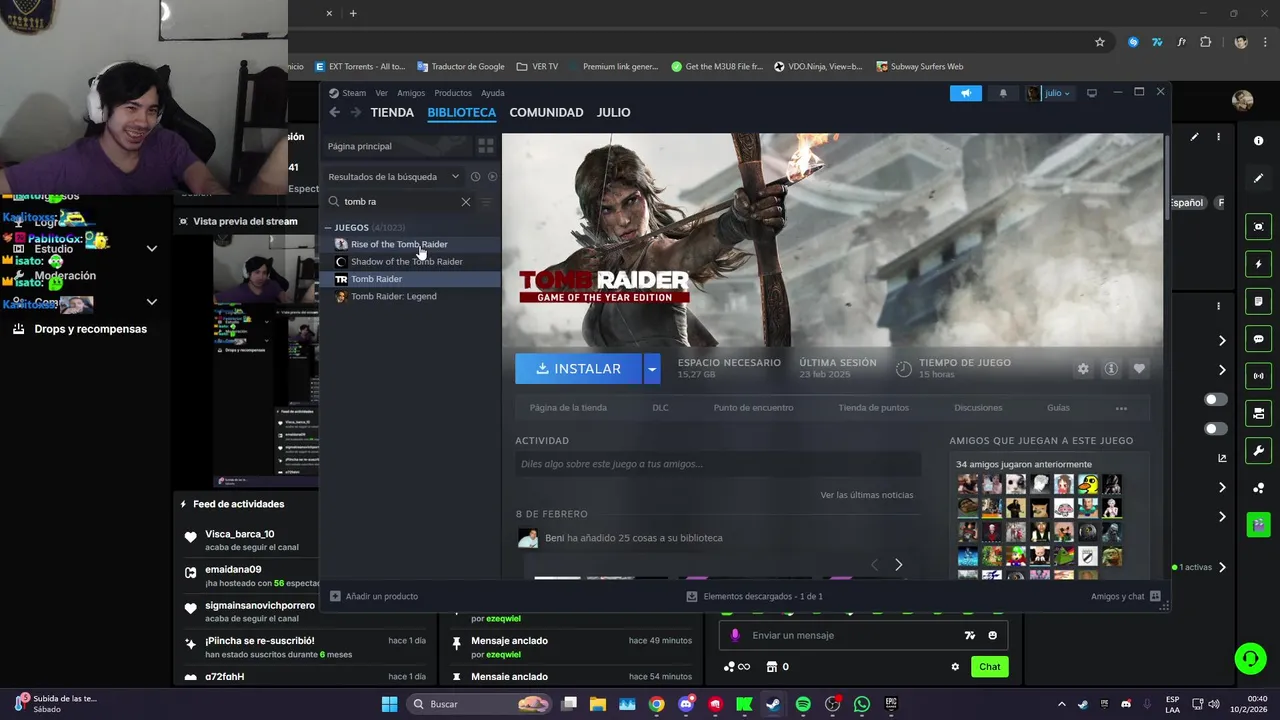Open Spotify from the Windows taskbar
The height and width of the screenshot is (720, 1280).
coord(803,704)
